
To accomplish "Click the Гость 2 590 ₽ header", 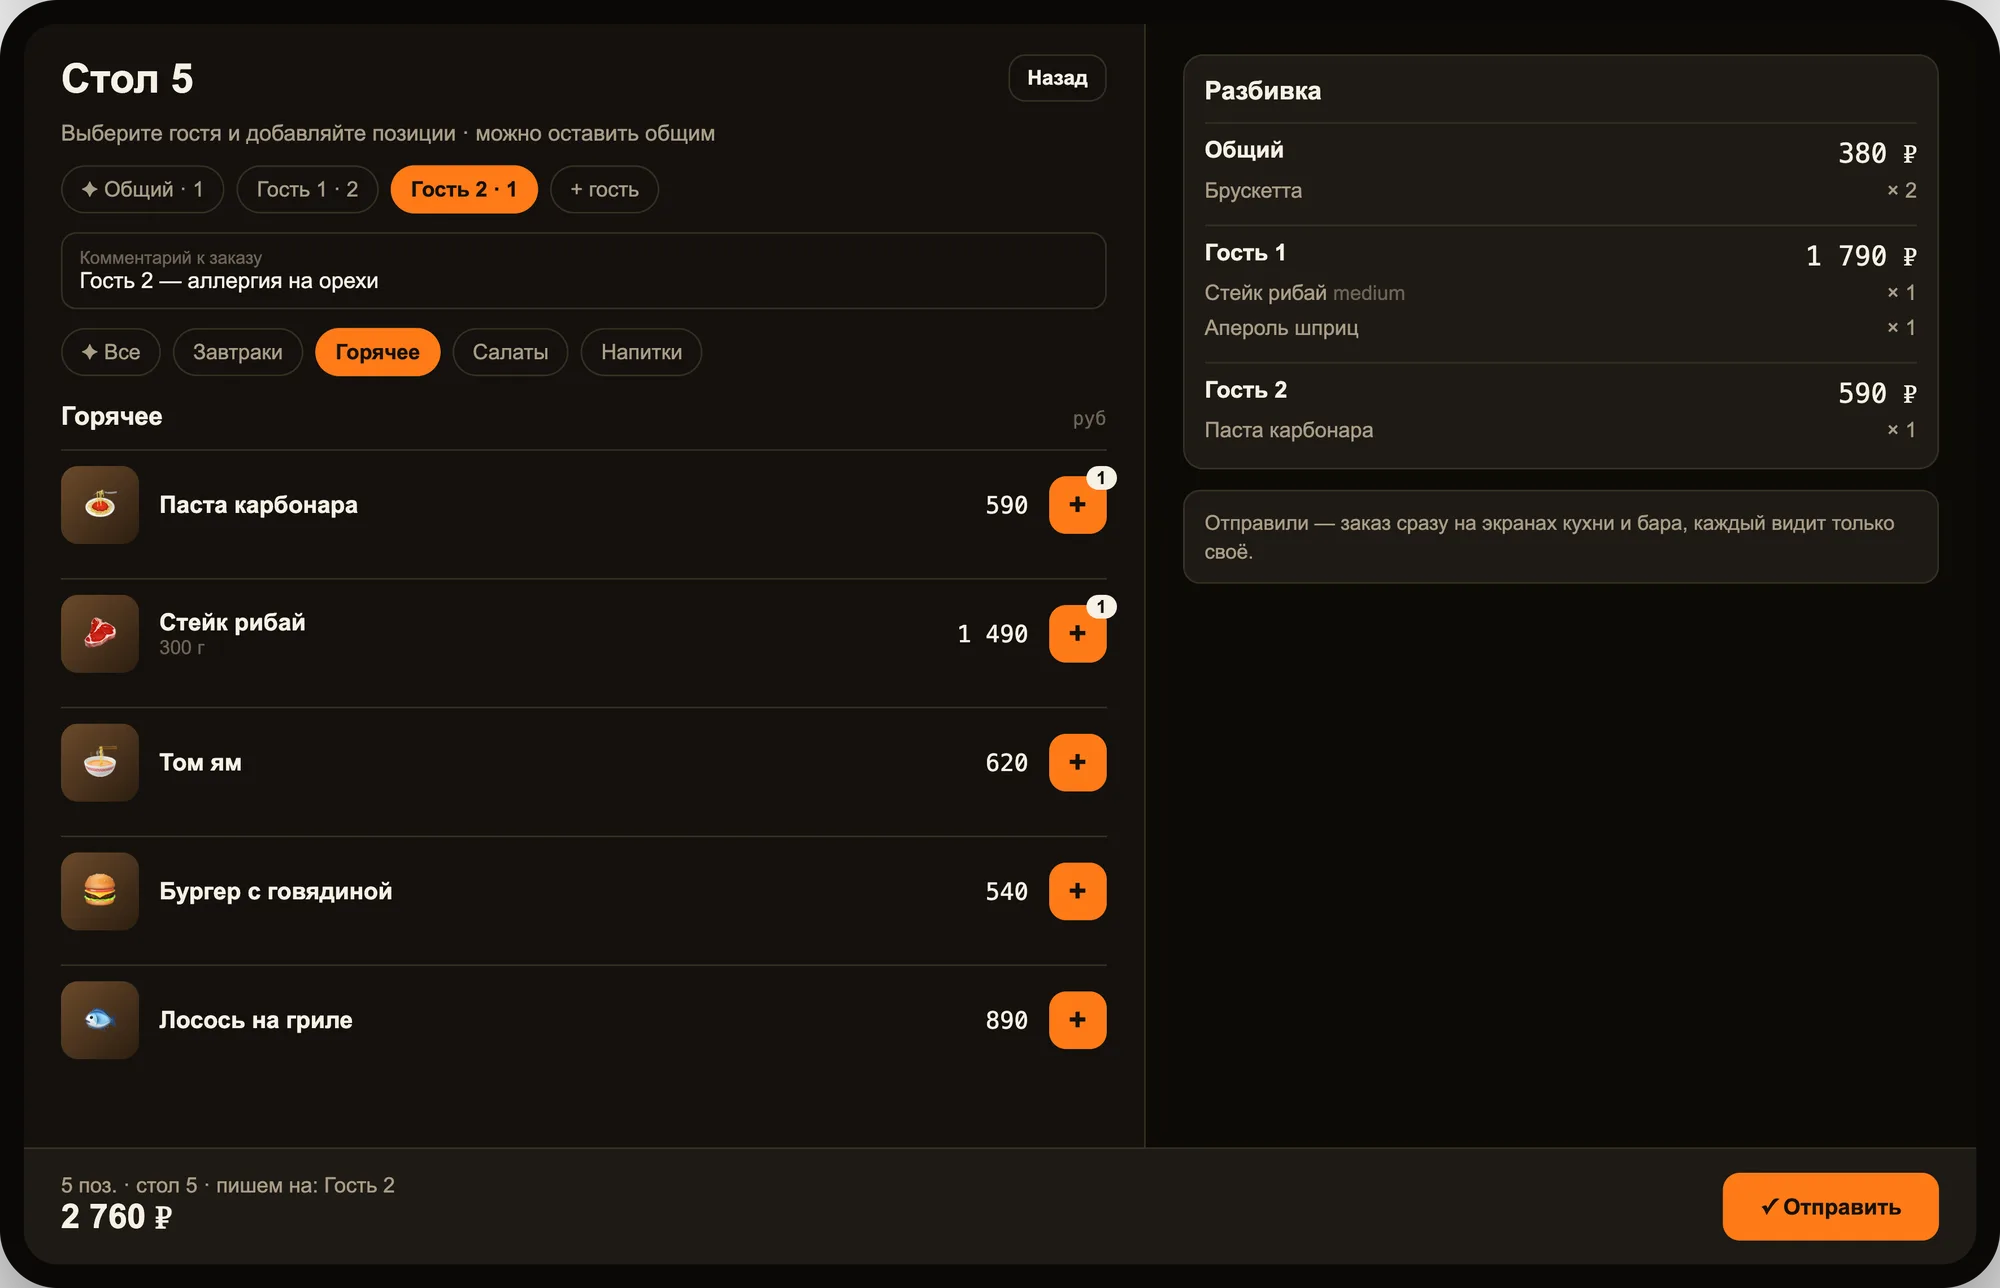I will click(1560, 391).
